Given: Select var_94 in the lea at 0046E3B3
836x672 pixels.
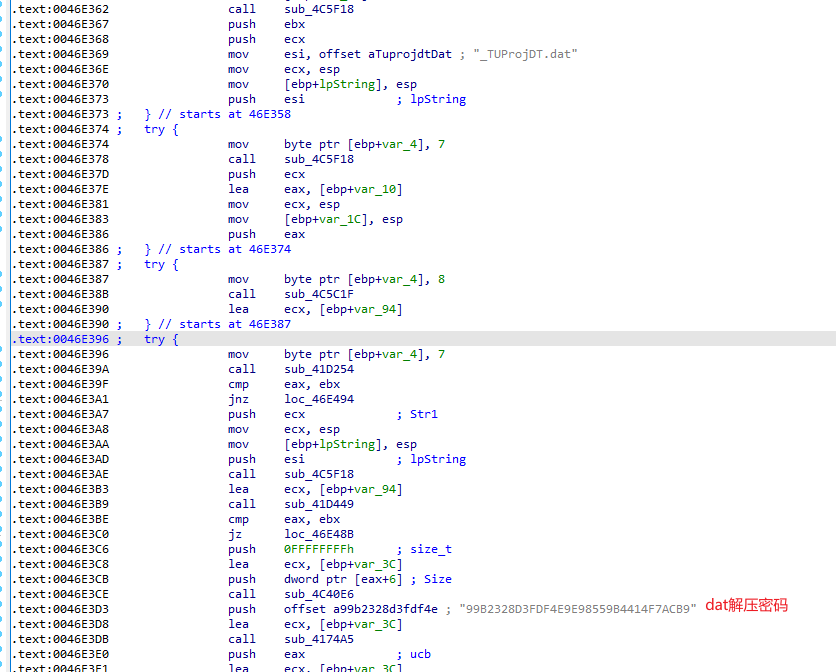Looking at the screenshot, I should tap(375, 489).
